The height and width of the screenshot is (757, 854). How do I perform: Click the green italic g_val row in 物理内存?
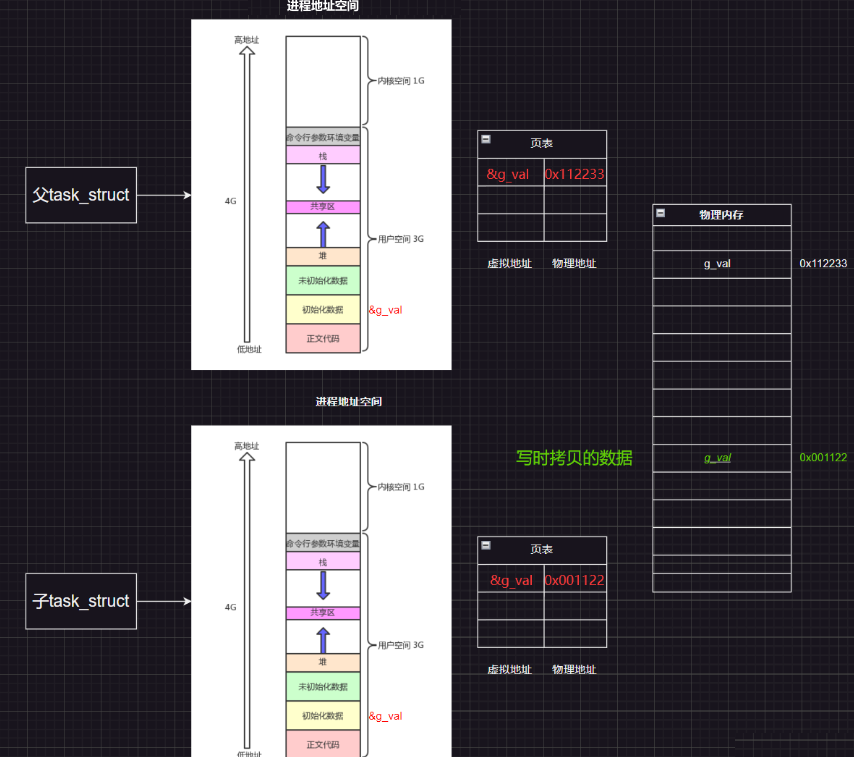point(722,458)
